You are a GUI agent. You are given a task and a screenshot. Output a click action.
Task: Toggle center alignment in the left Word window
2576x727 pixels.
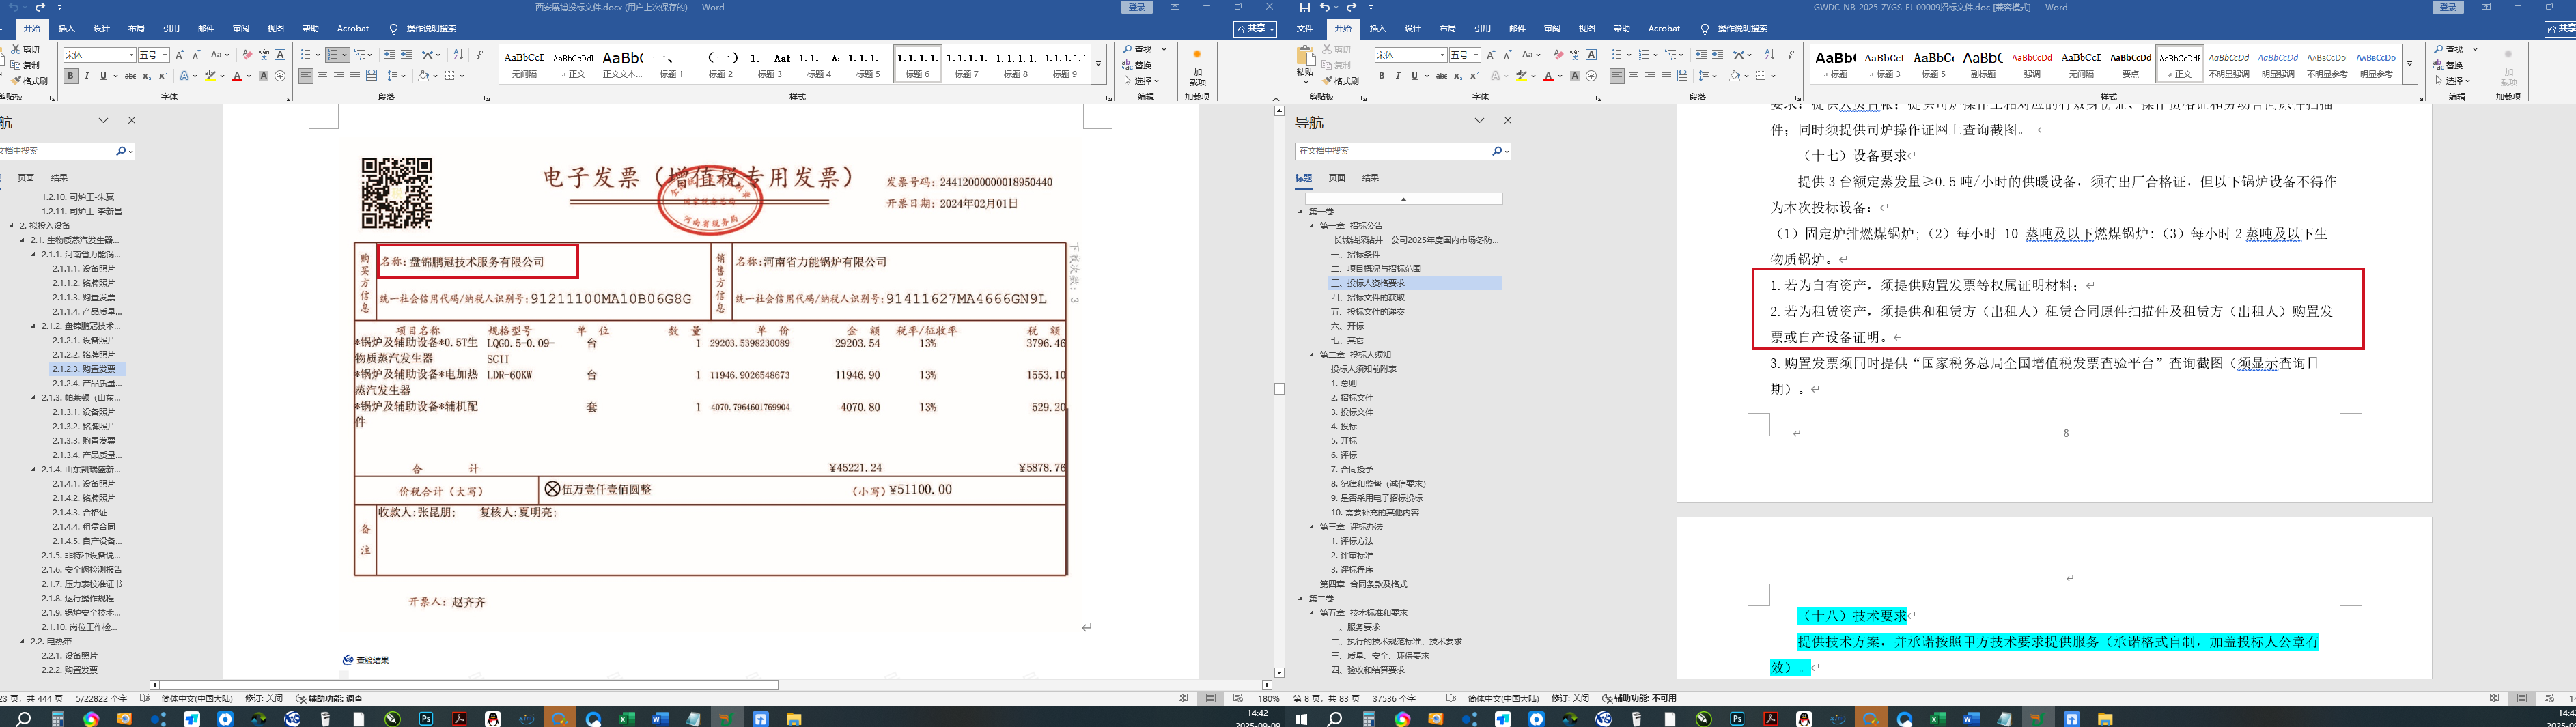(x=322, y=76)
